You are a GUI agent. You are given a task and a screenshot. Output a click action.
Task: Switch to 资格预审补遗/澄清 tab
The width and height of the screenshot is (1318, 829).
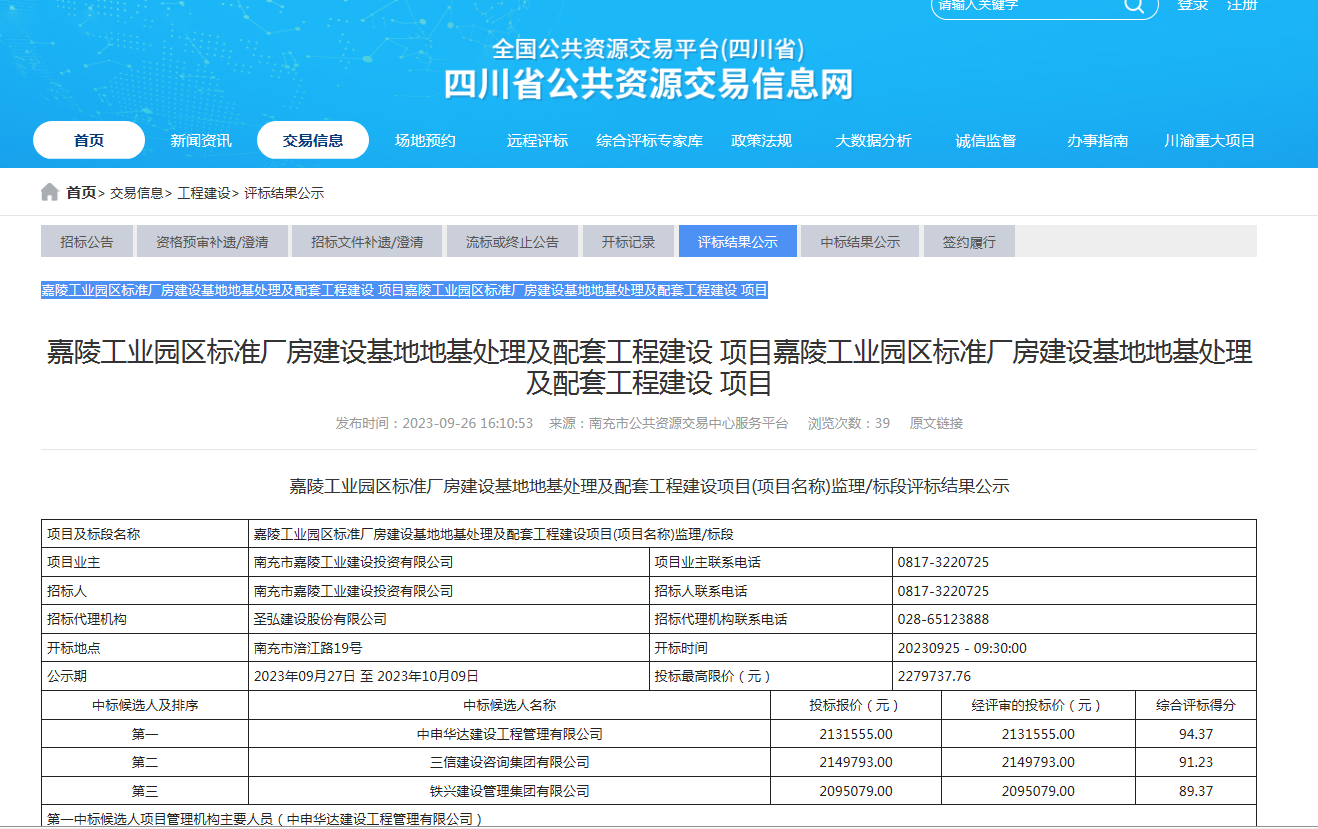point(212,242)
